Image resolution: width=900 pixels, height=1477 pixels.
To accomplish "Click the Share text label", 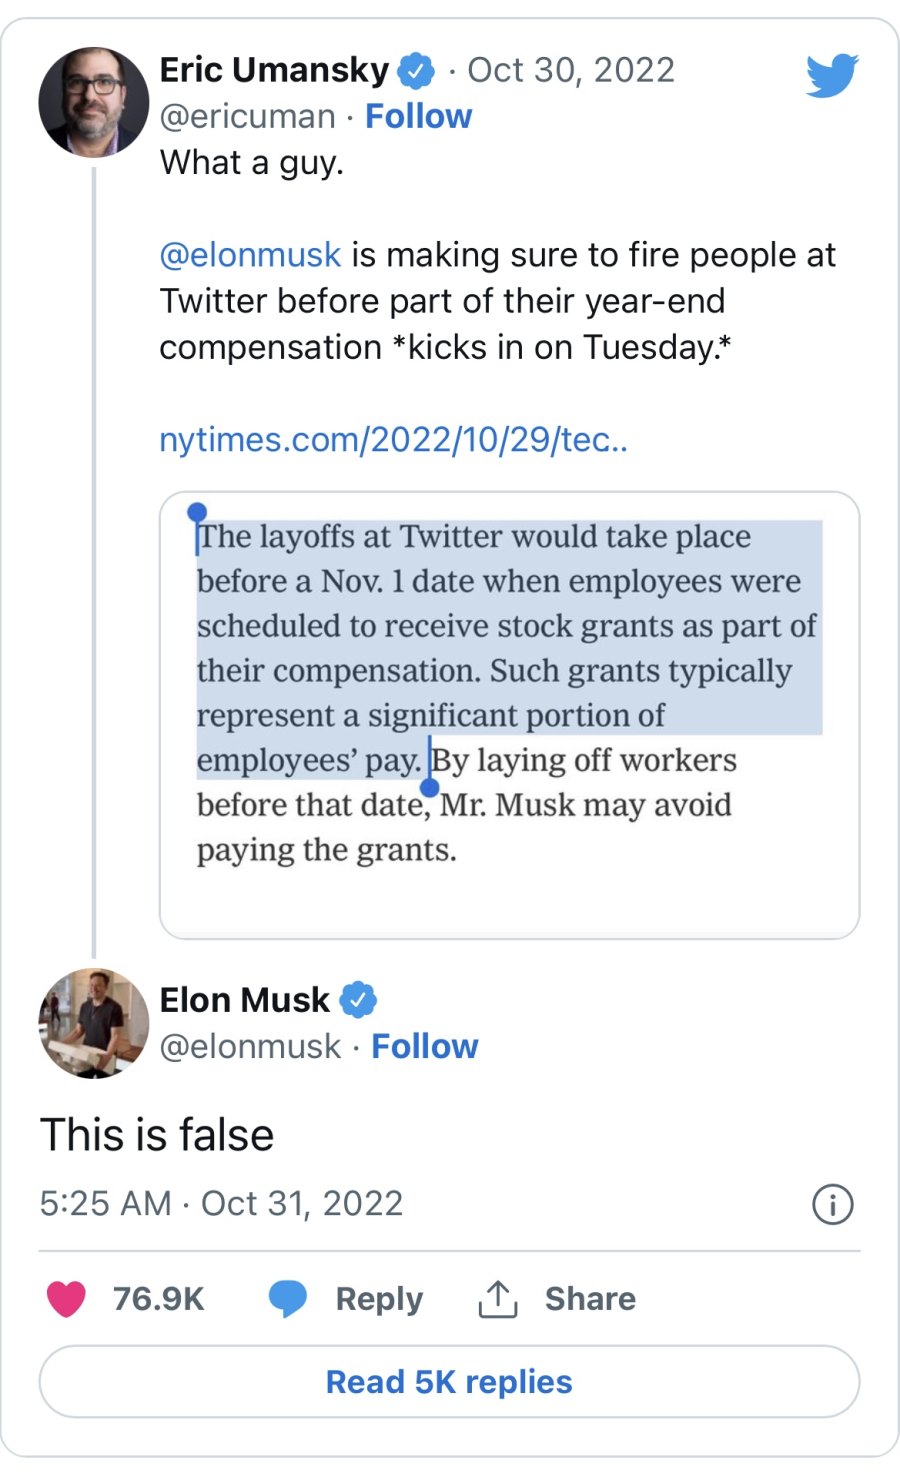I will click(590, 1298).
